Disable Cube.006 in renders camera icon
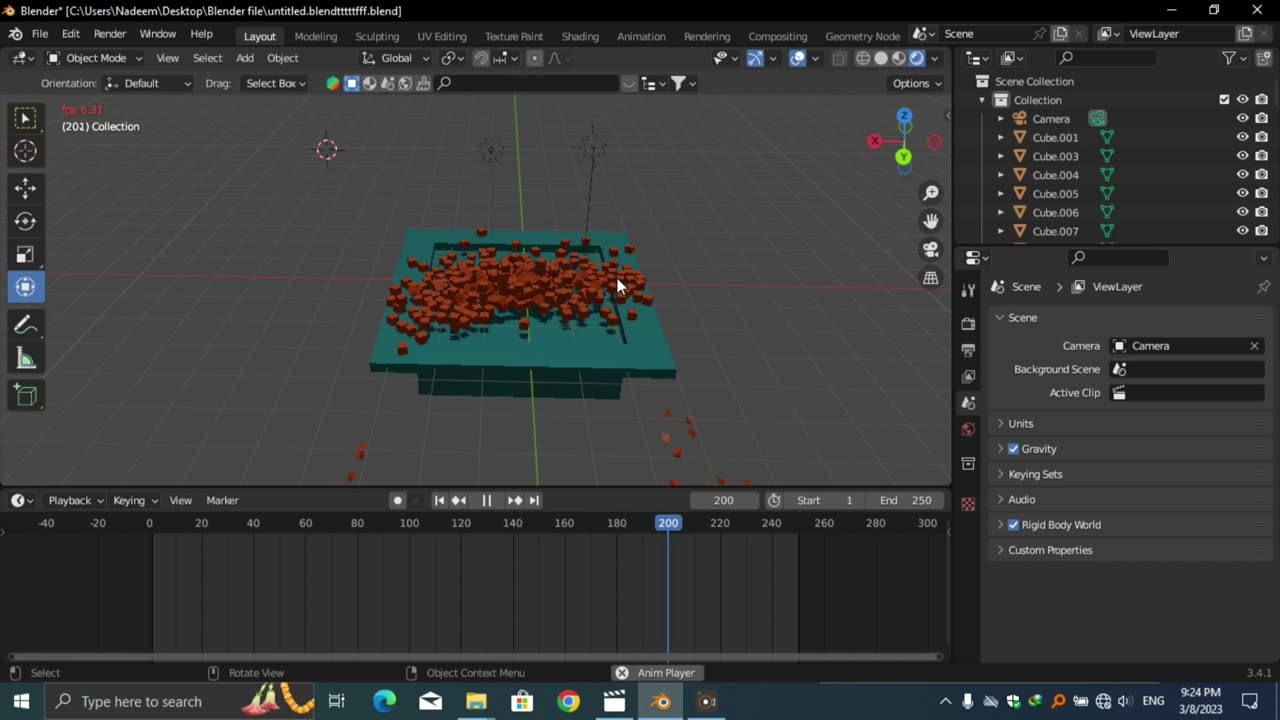Viewport: 1280px width, 720px height. pyautogui.click(x=1262, y=212)
